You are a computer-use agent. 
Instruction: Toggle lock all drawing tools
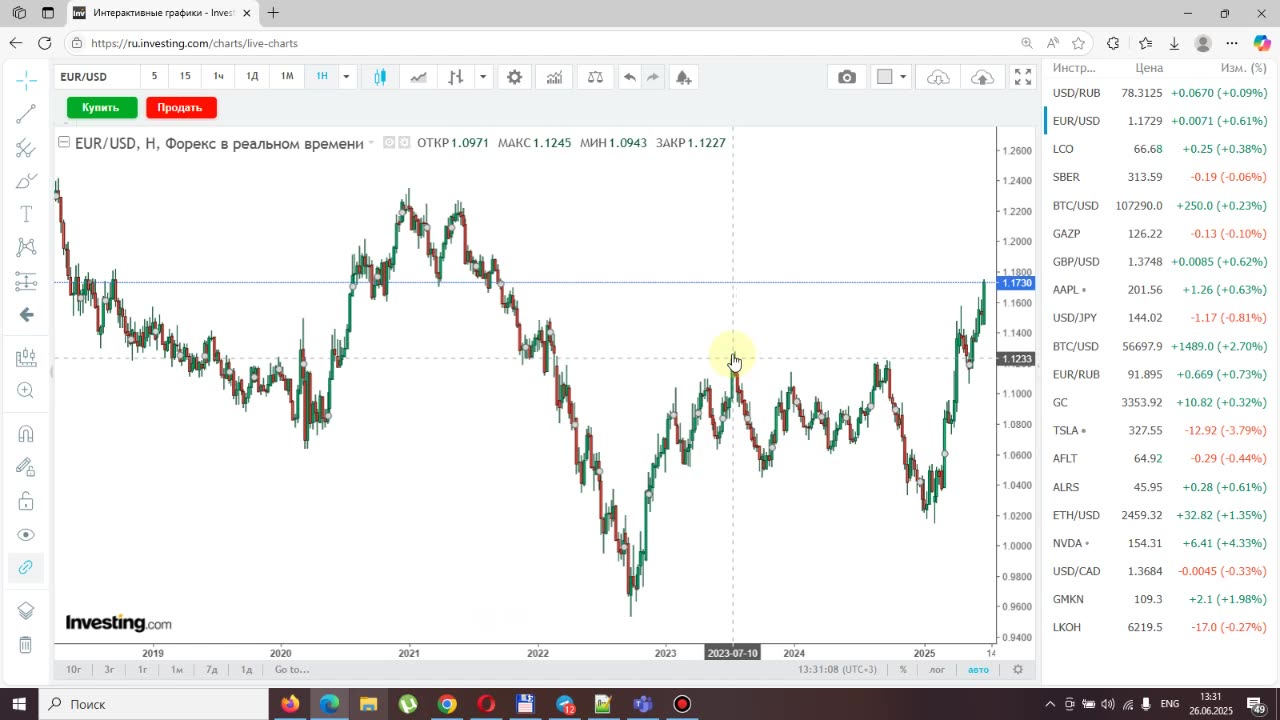(26, 501)
